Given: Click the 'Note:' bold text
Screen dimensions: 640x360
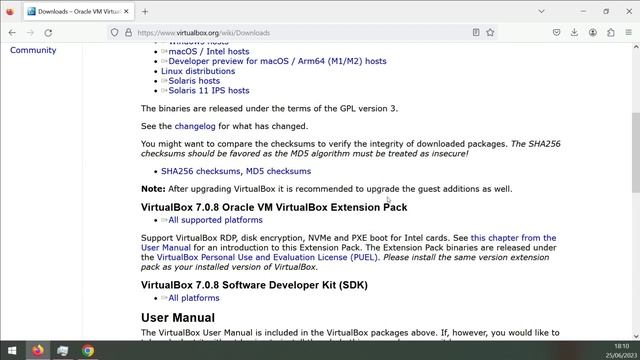Looking at the screenshot, I should tap(153, 189).
